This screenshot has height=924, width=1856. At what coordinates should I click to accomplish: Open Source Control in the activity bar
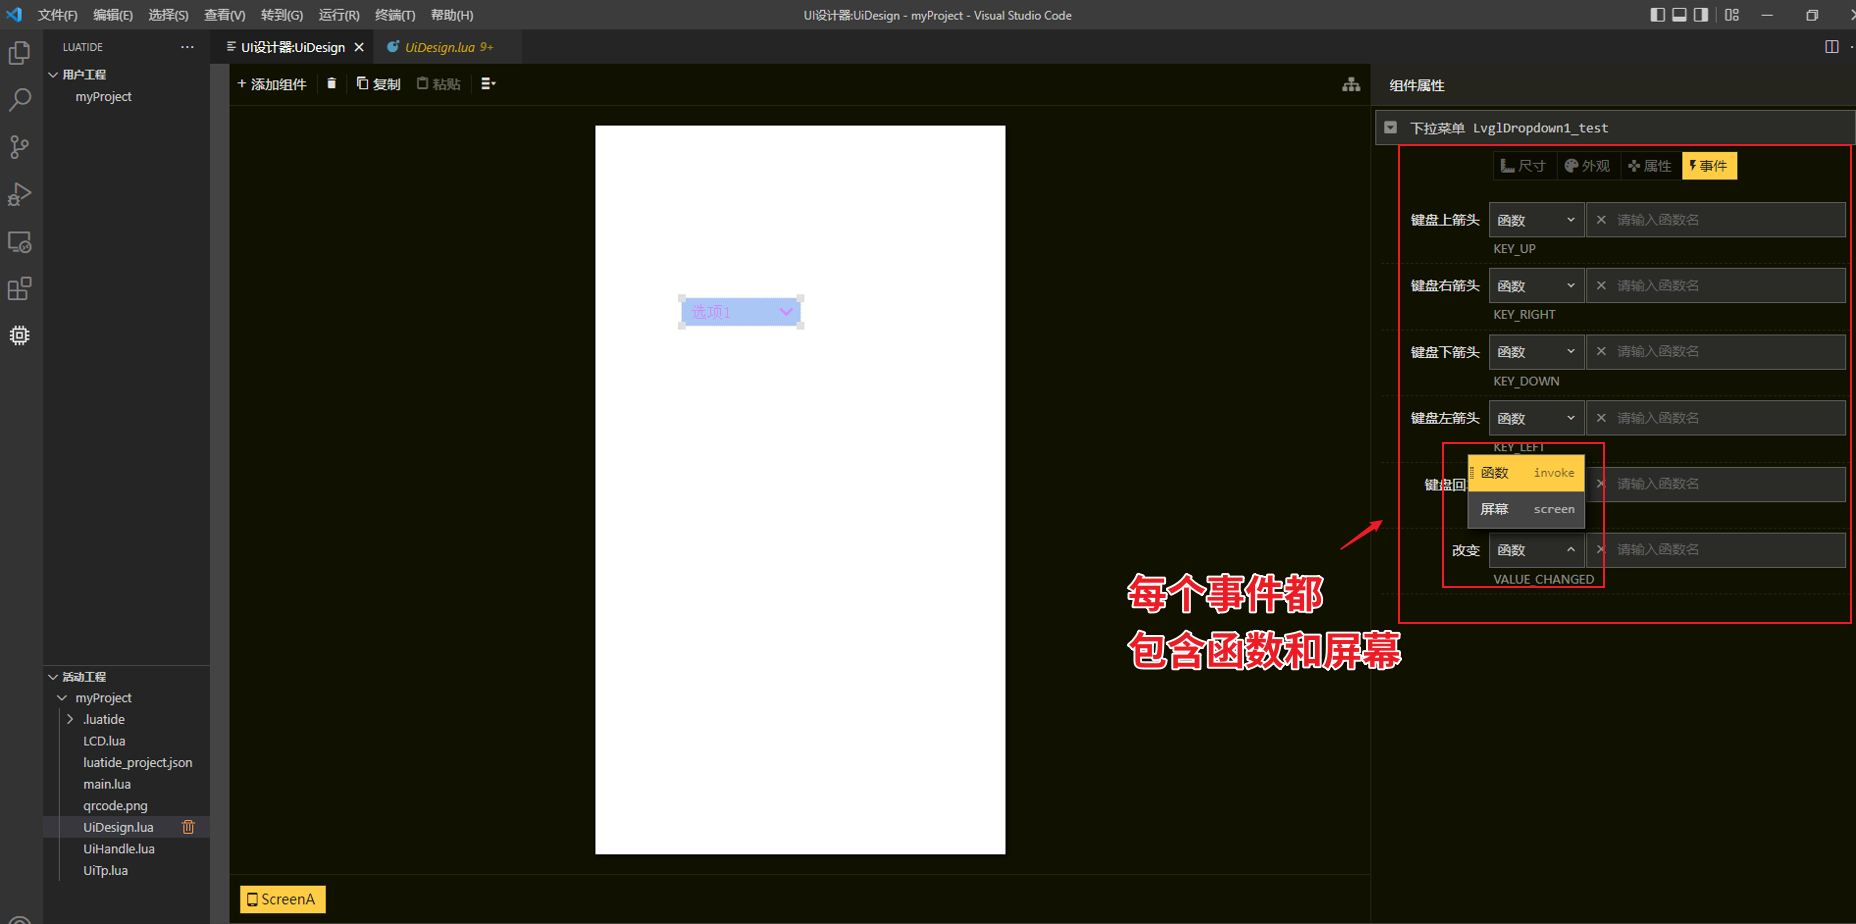[x=20, y=147]
